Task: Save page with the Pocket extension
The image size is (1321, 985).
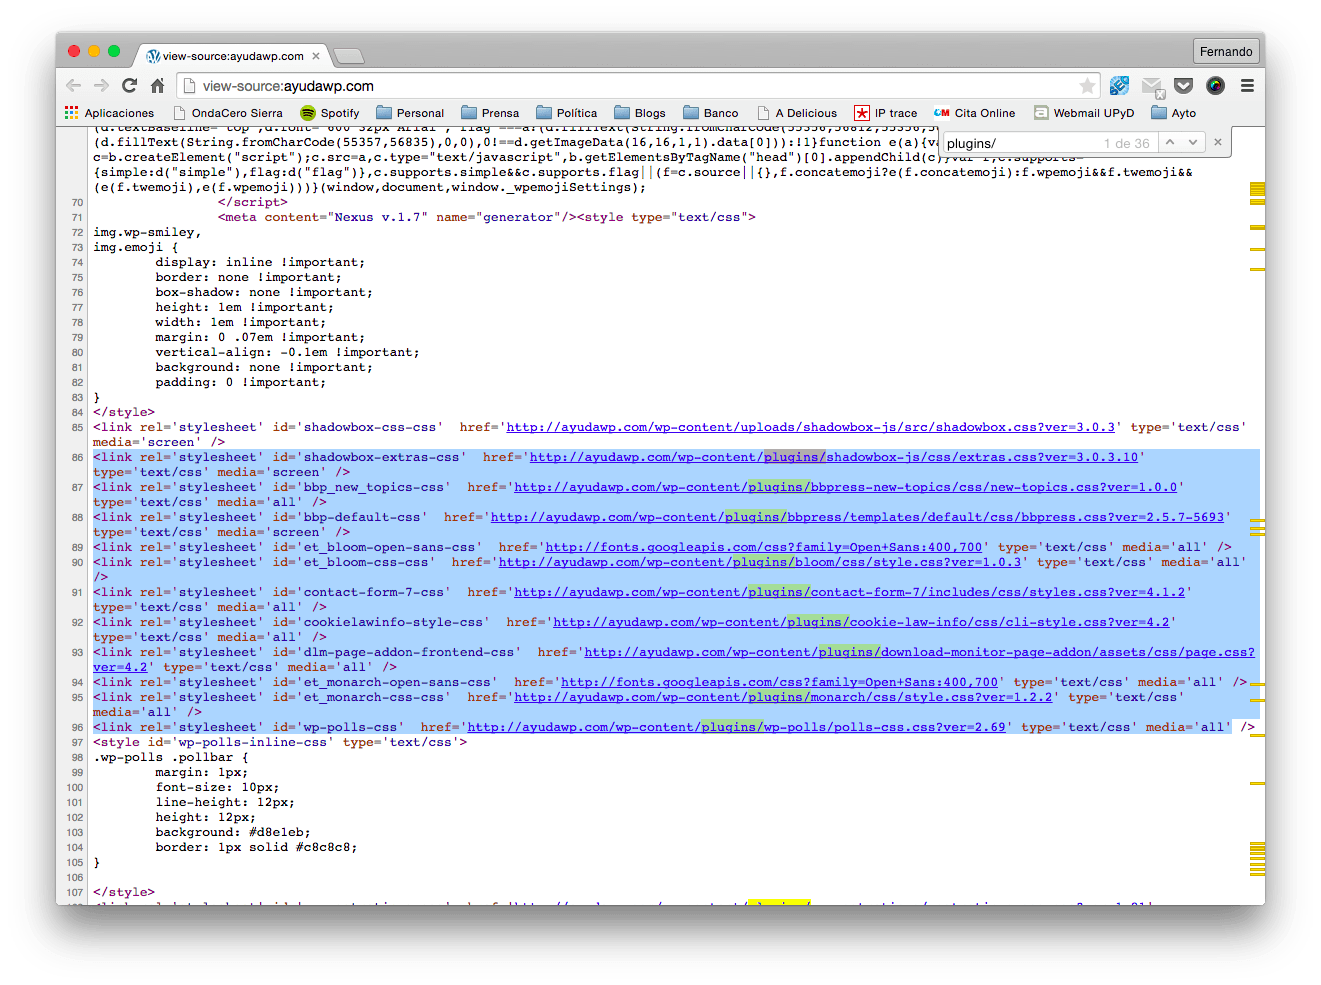Action: tap(1183, 86)
